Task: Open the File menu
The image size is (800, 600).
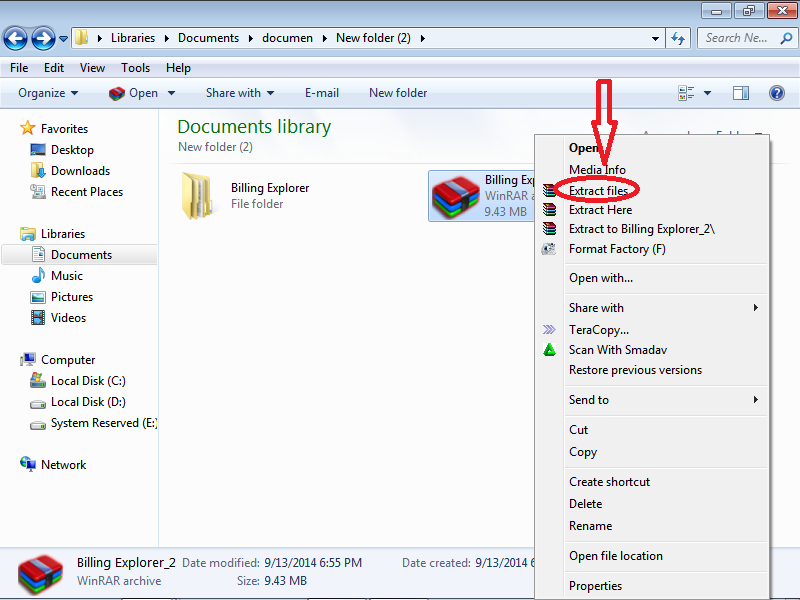Action: click(x=19, y=68)
